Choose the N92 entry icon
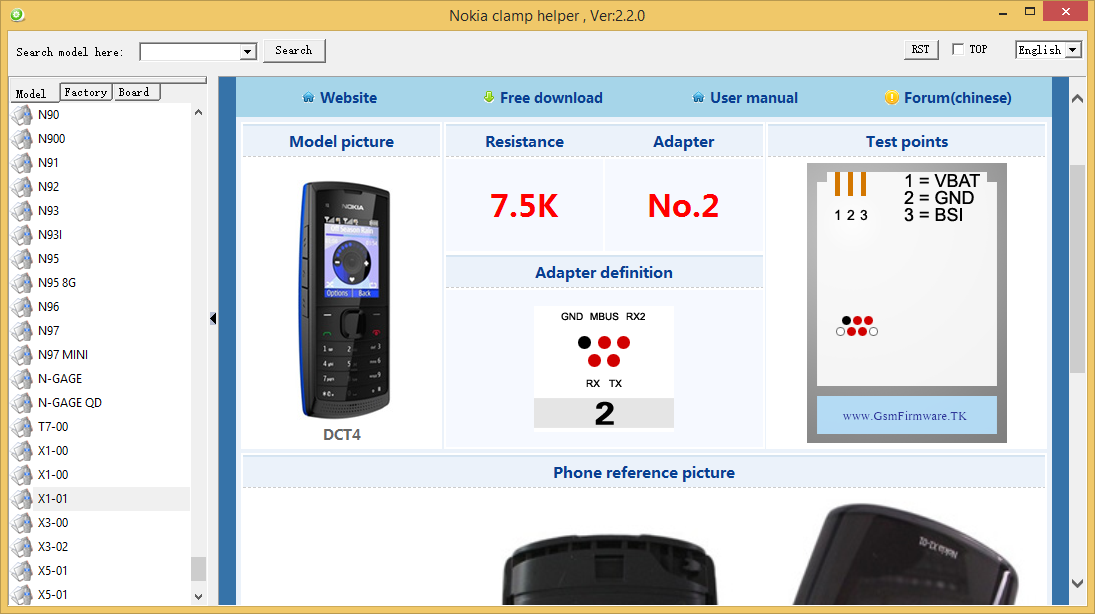This screenshot has height=614, width=1095. point(22,187)
